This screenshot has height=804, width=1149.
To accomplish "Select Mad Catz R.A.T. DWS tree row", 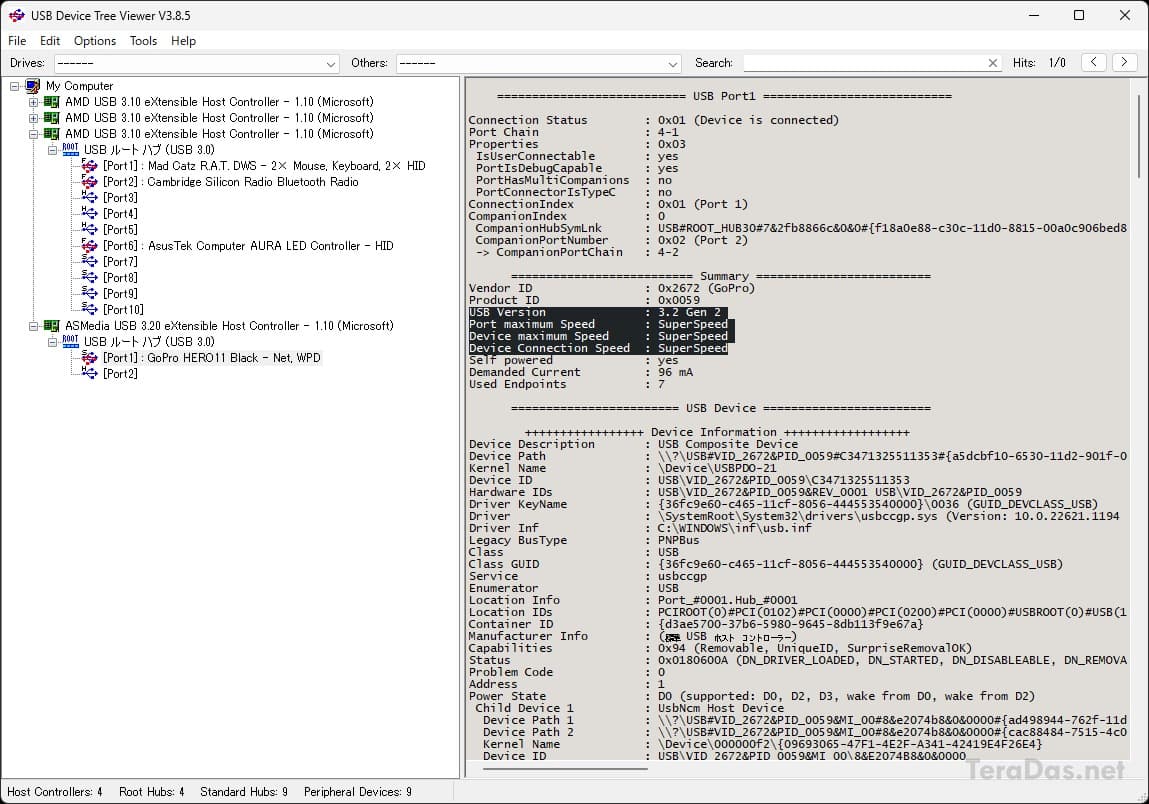I will [264, 166].
